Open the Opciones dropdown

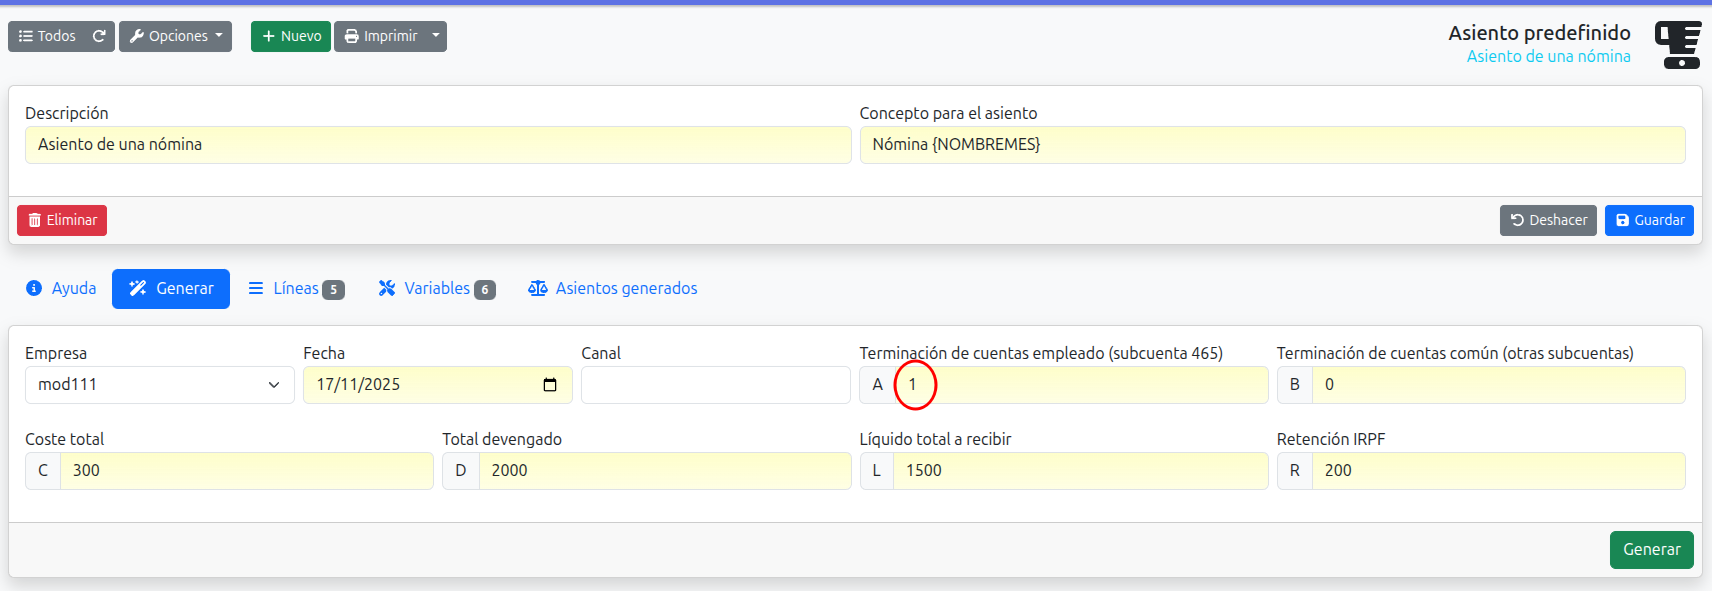(x=175, y=36)
